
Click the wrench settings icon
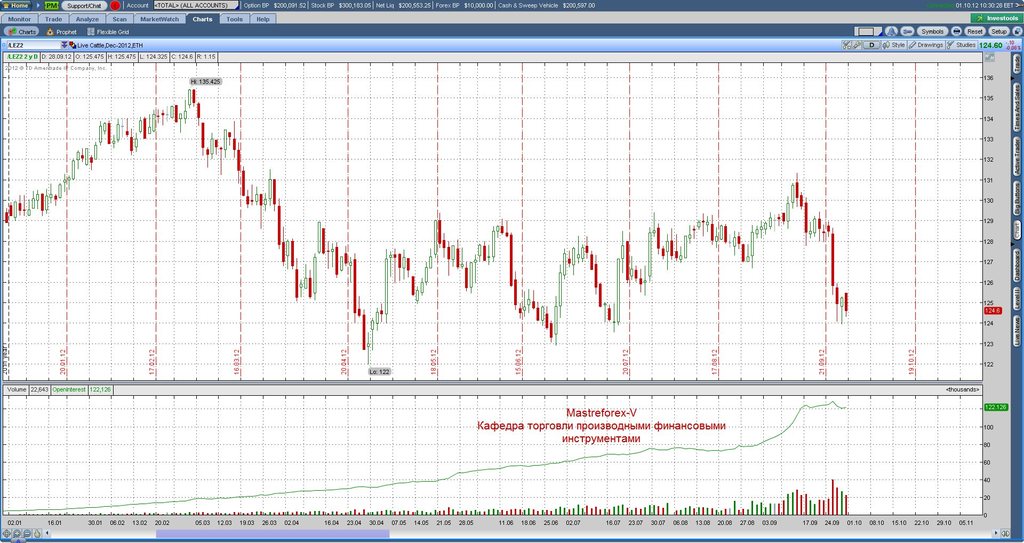tap(857, 45)
